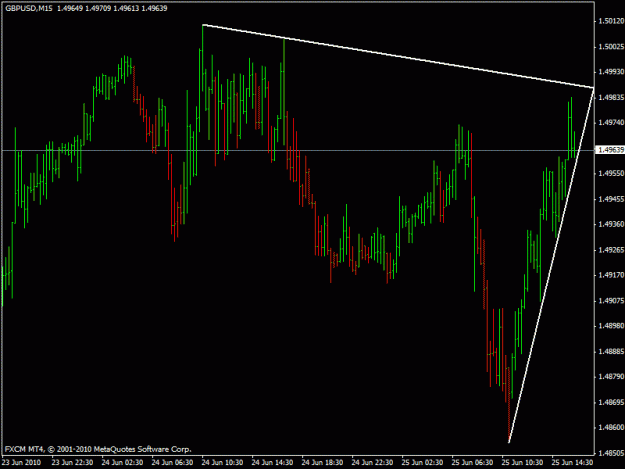Click the 23 Jun 2010 time label
The height and width of the screenshot is (469, 625).
[21, 463]
